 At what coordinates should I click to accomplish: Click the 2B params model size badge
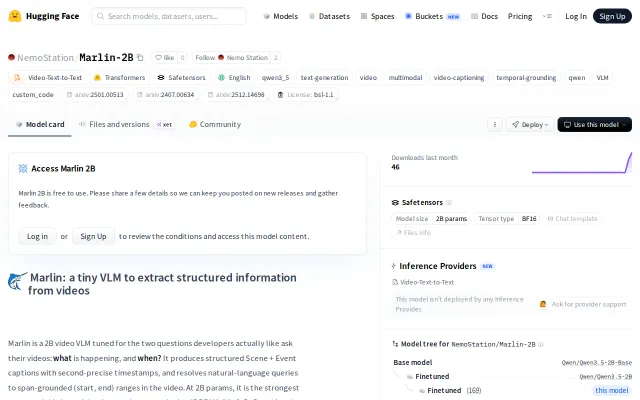451,219
